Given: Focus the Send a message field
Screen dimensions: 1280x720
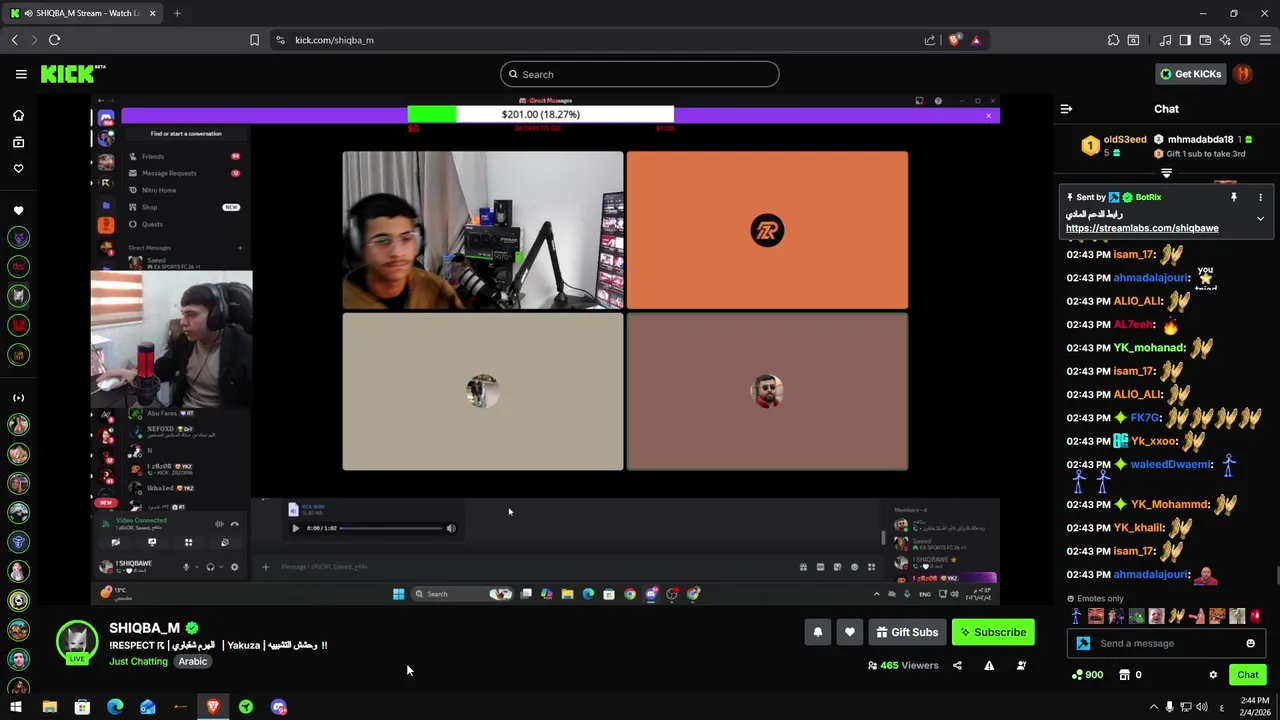Looking at the screenshot, I should pos(1166,643).
